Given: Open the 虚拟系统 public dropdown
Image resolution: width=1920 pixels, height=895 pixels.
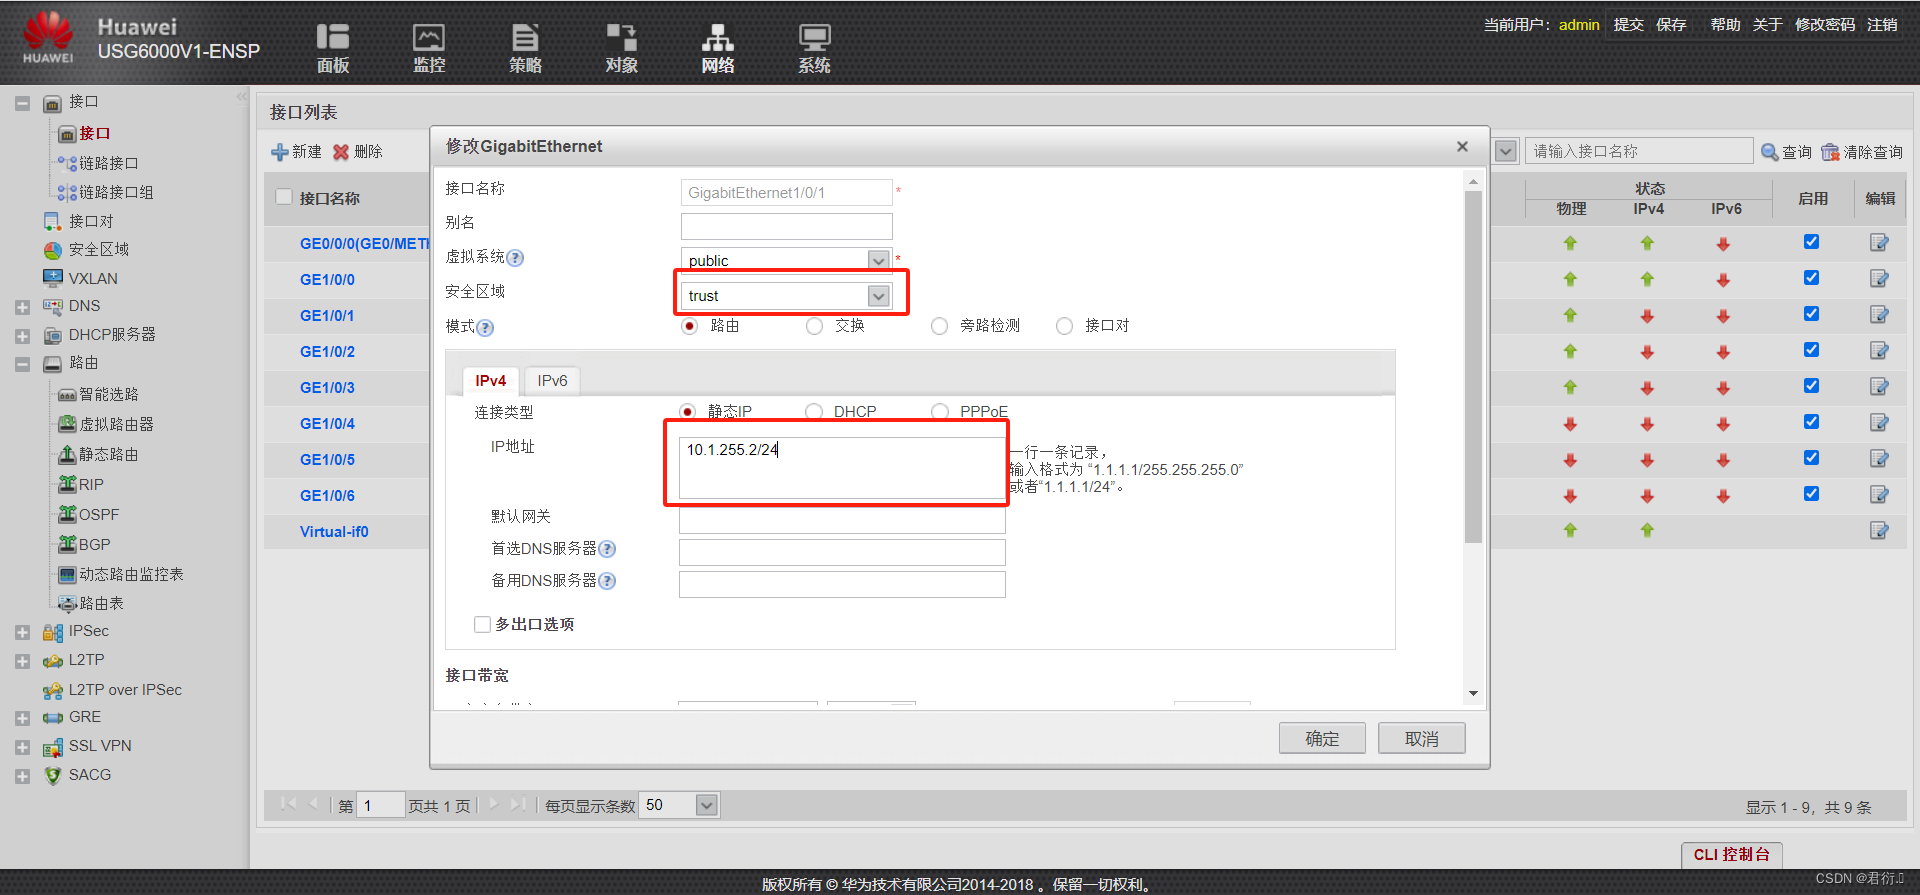Looking at the screenshot, I should (x=878, y=260).
